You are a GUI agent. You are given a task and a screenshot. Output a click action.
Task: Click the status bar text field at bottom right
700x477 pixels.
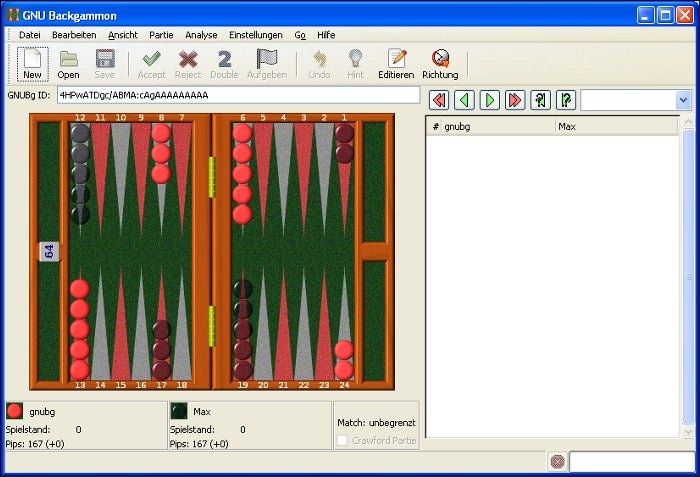632,462
